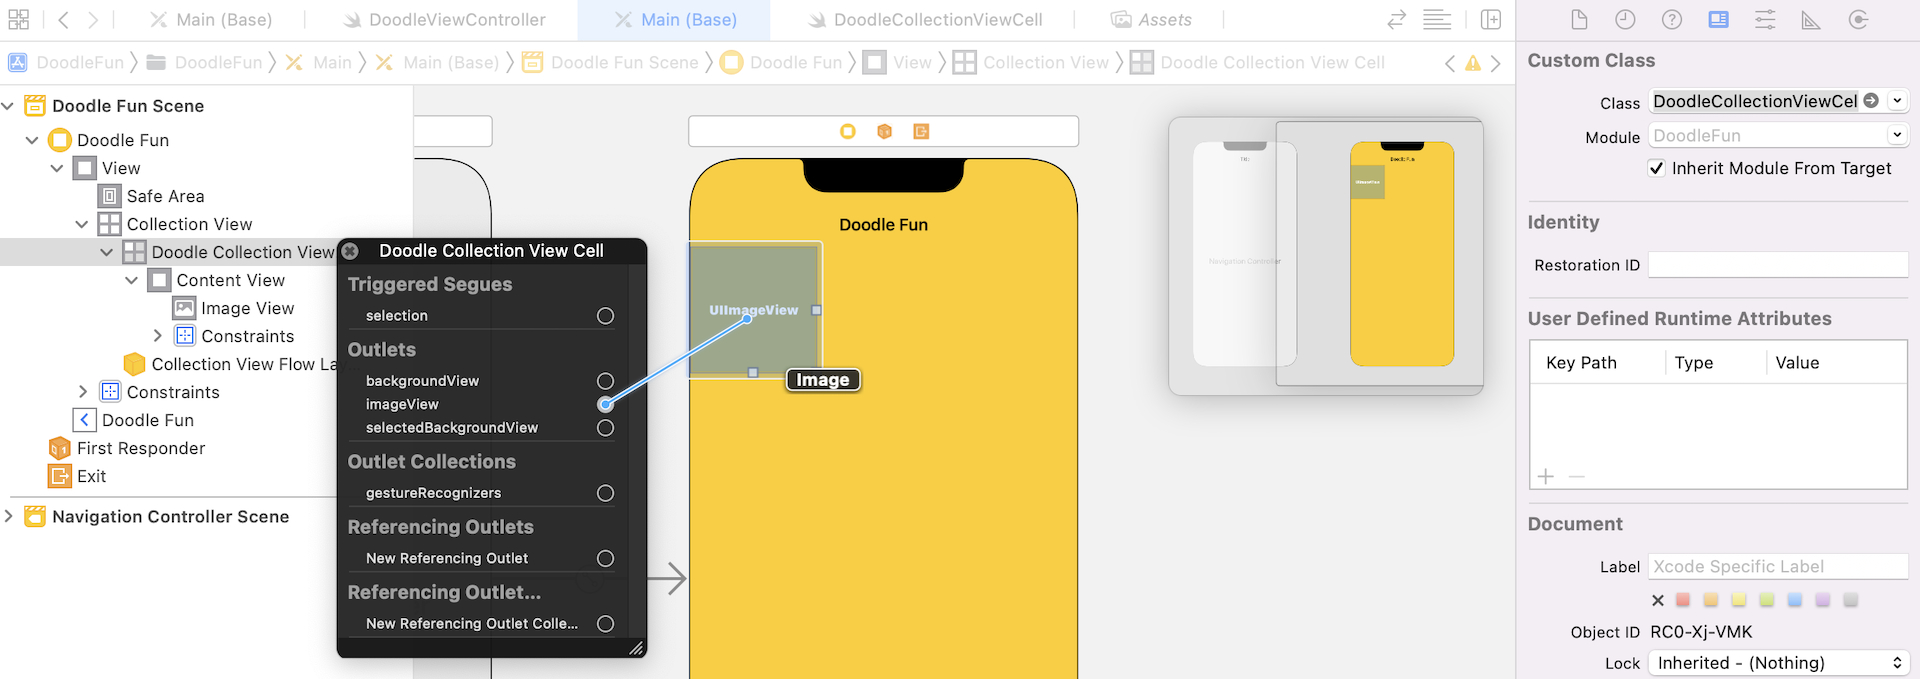
Task: Show the Quick Help inspector
Action: [x=1672, y=20]
